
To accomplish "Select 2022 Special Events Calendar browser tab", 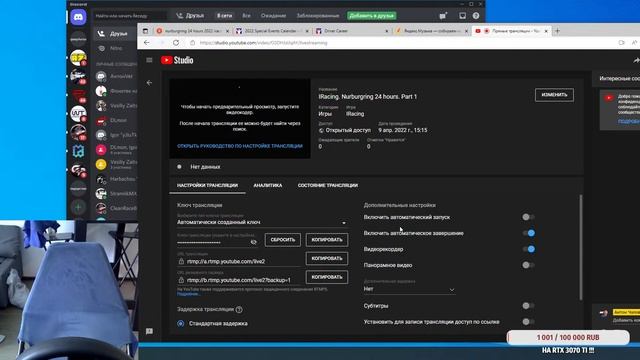I will (270, 31).
